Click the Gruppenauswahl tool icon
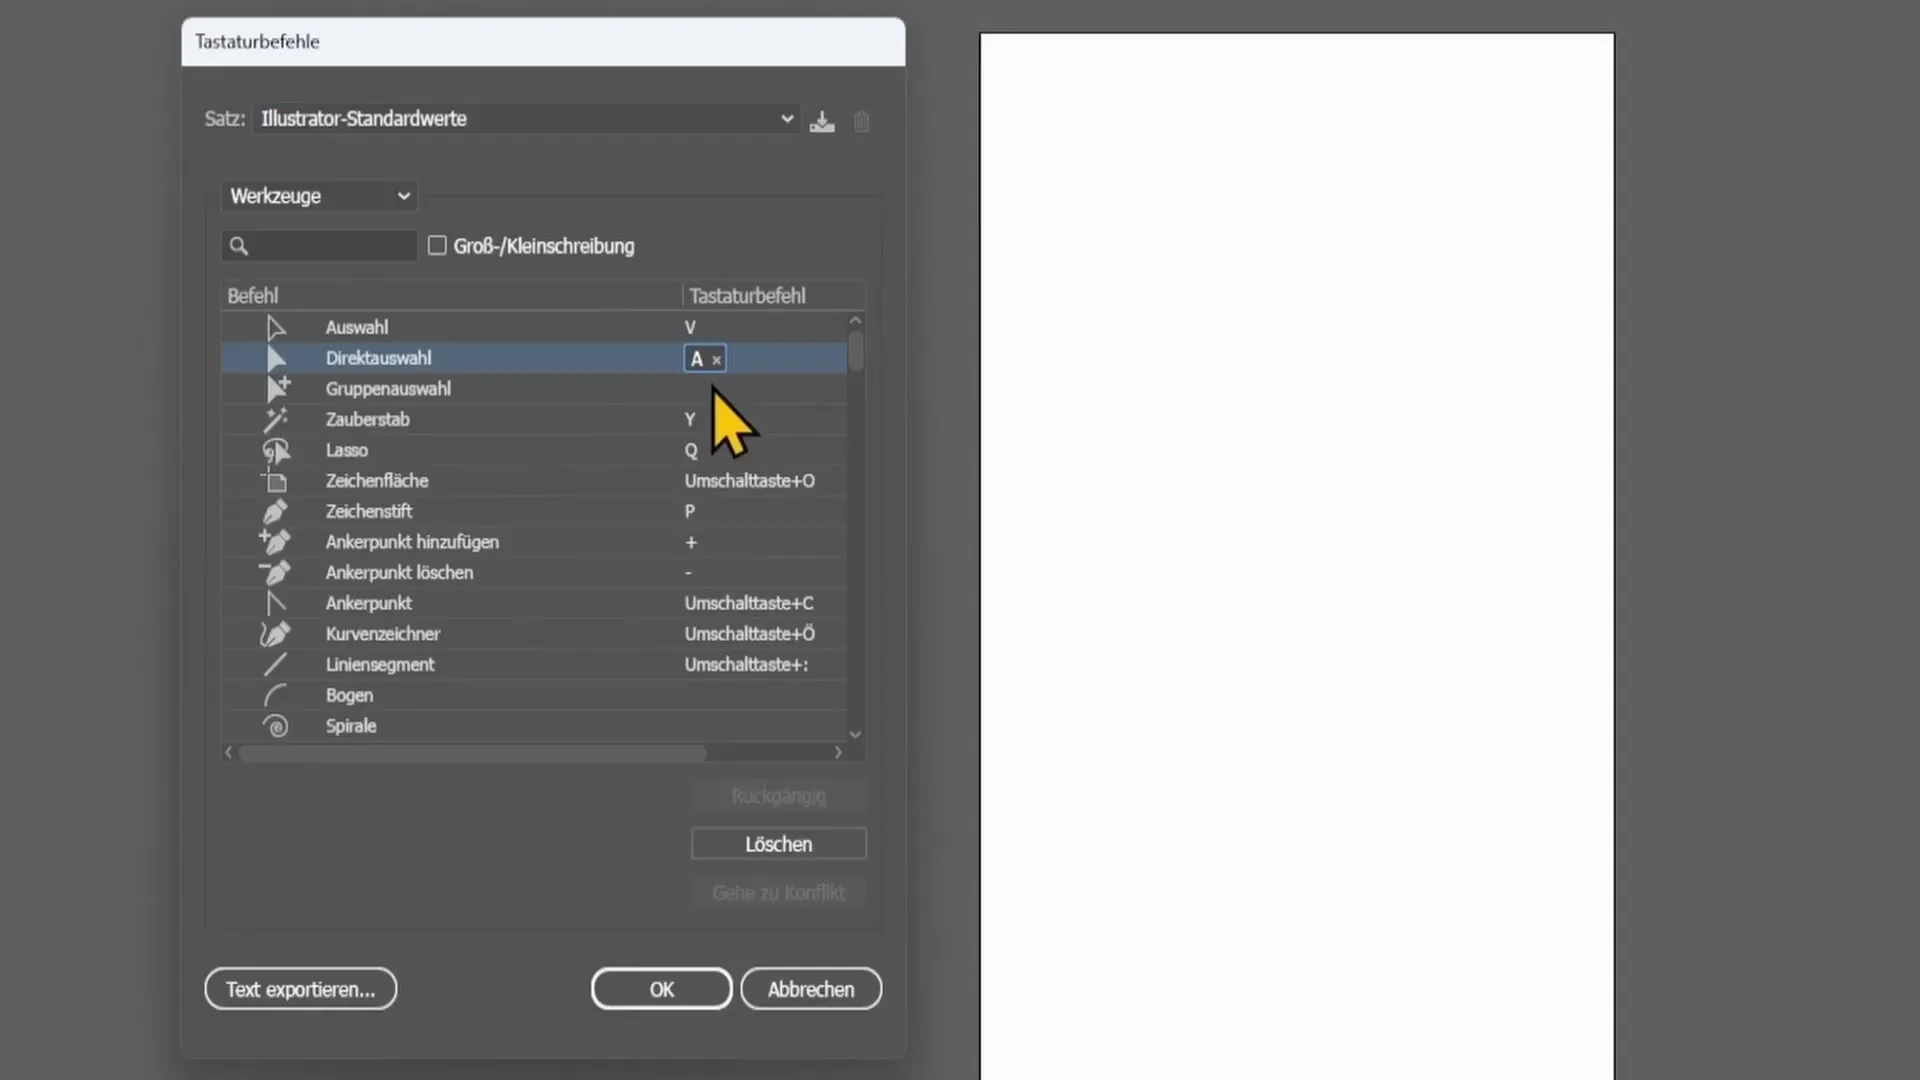This screenshot has width=1920, height=1080. coord(277,388)
